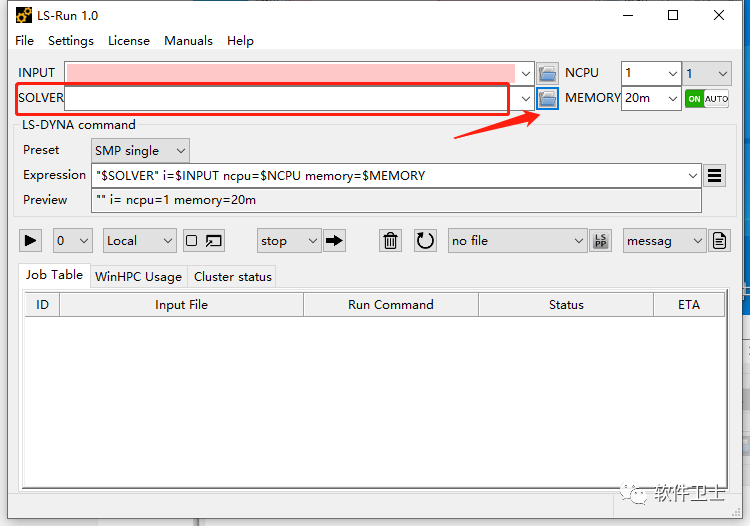The width and height of the screenshot is (750, 526).
Task: Click the document view file icon
Action: click(719, 241)
